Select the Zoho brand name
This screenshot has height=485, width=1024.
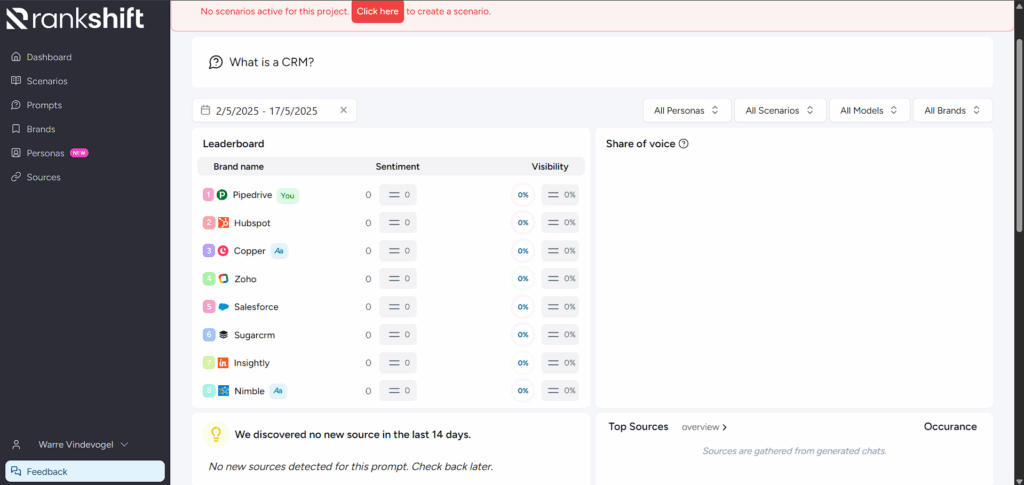coord(246,279)
